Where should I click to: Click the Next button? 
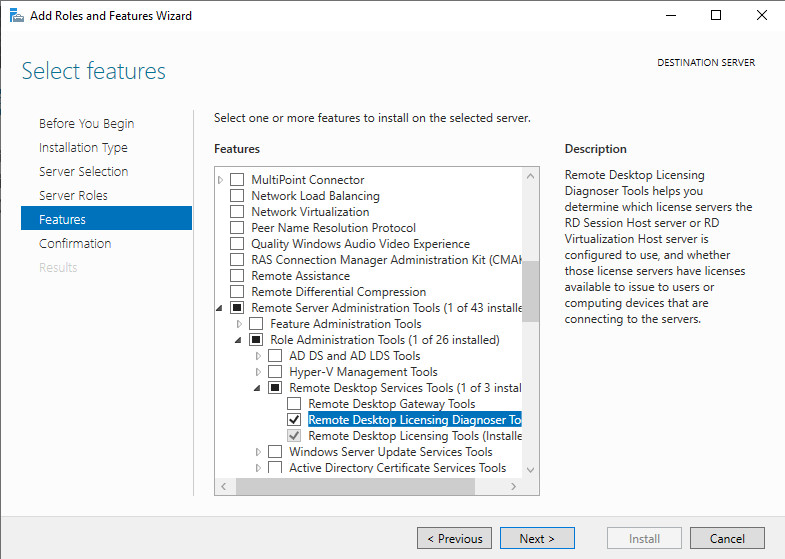(537, 539)
